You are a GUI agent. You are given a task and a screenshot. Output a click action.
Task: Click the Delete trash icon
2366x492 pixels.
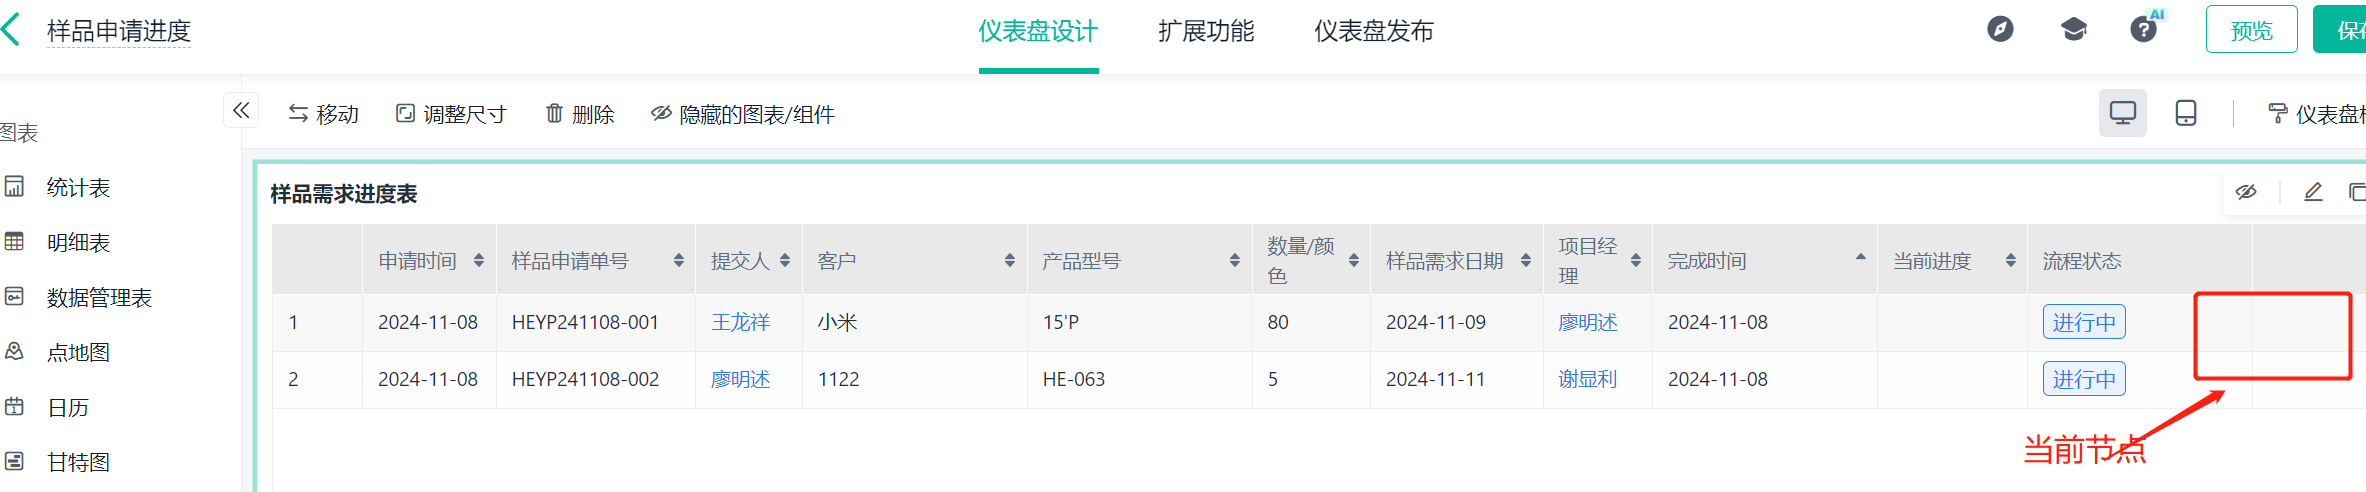tap(554, 114)
